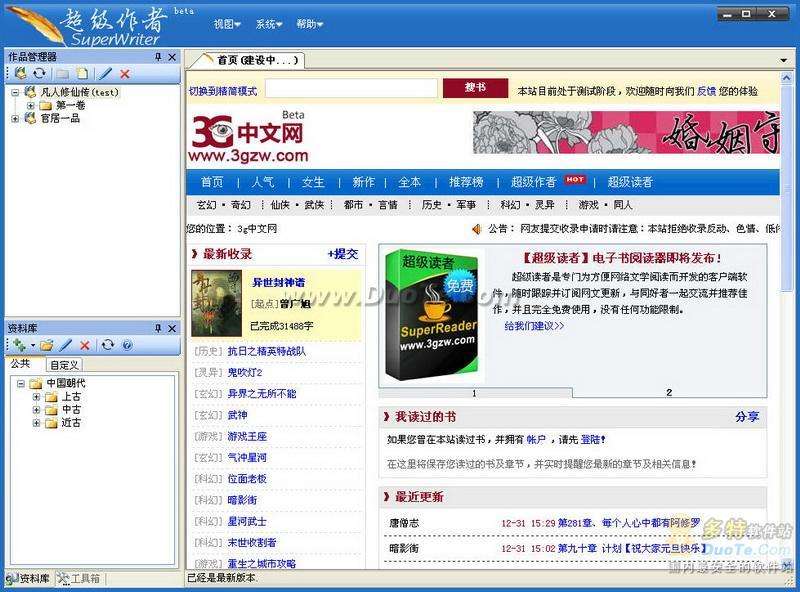Click the blue pencil edit icon in 资料库
The height and width of the screenshot is (592, 800).
click(66, 345)
